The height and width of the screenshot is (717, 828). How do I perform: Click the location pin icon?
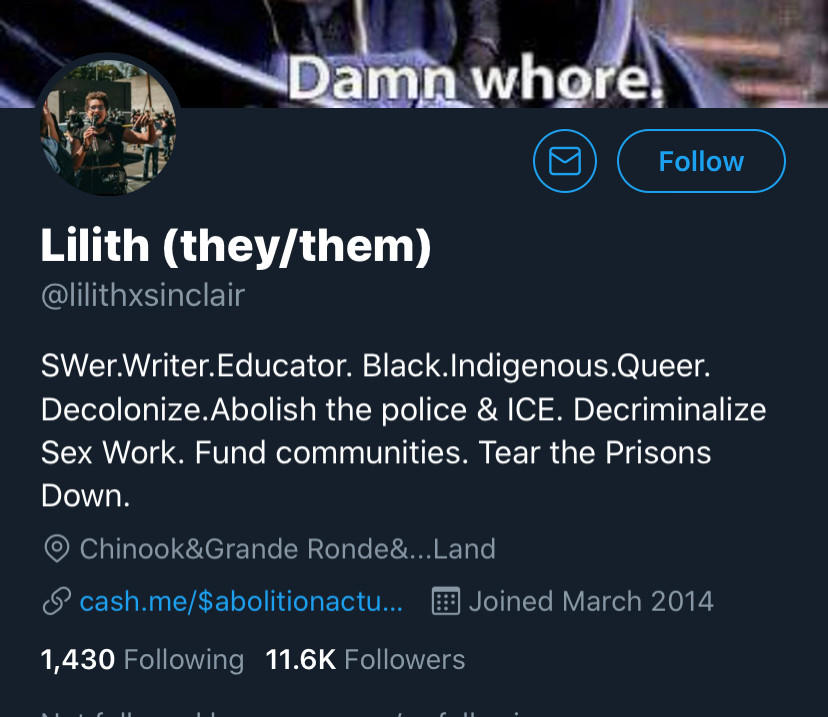coord(57,549)
